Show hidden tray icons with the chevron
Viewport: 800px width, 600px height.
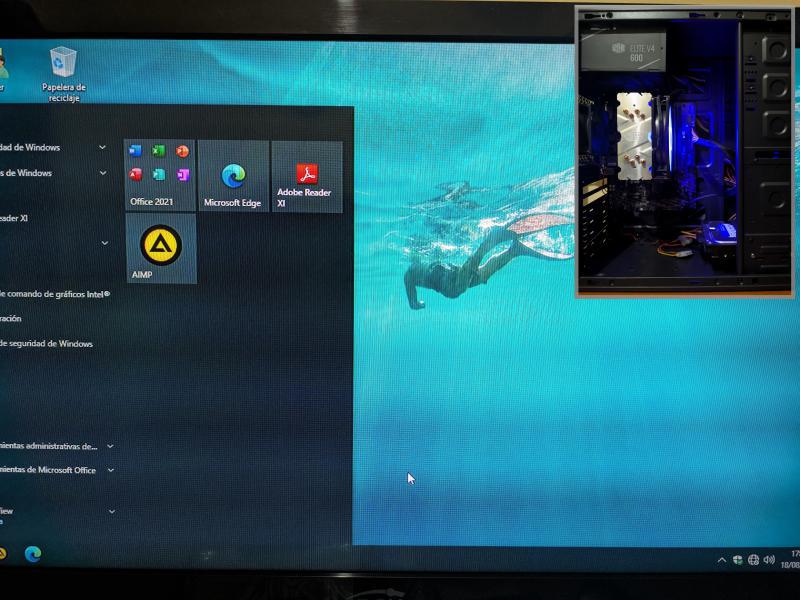point(721,560)
